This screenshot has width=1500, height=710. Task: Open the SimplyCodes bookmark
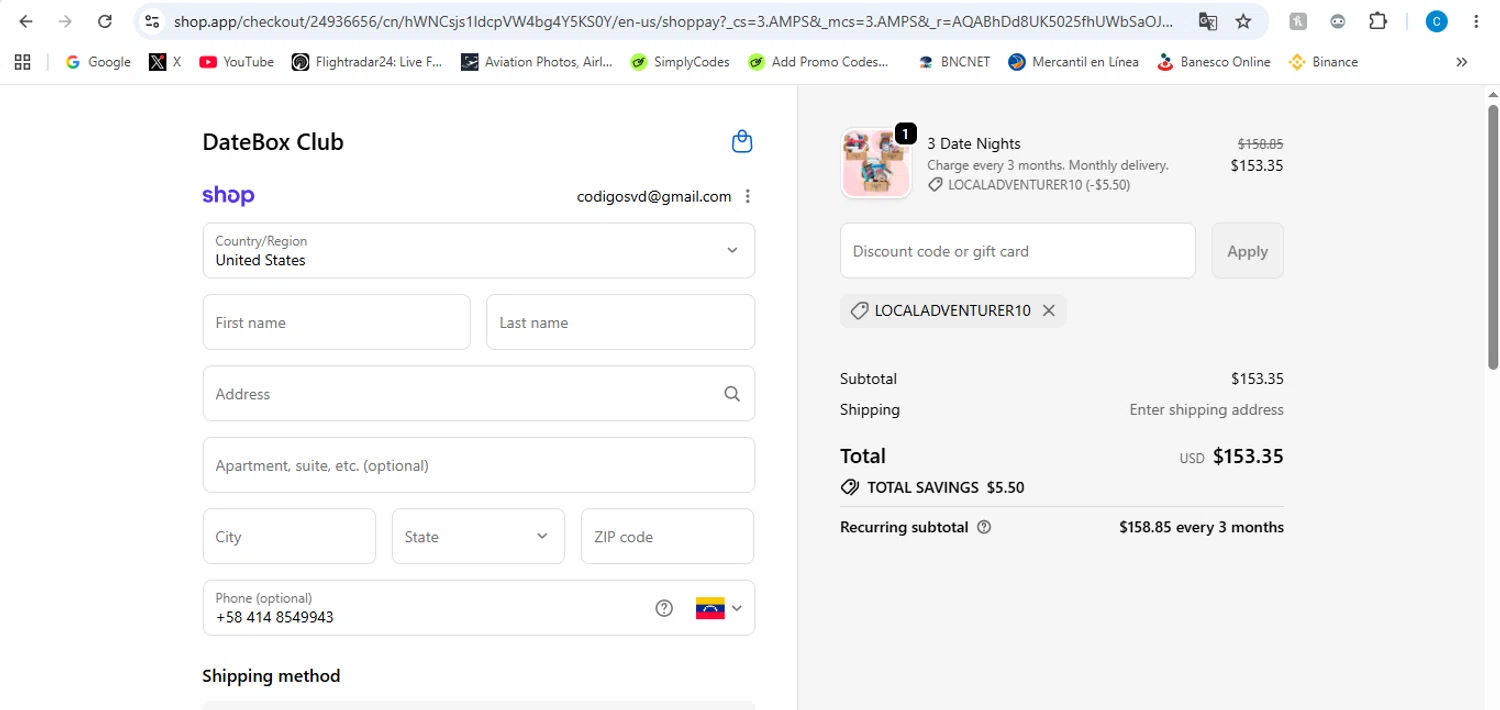(680, 62)
